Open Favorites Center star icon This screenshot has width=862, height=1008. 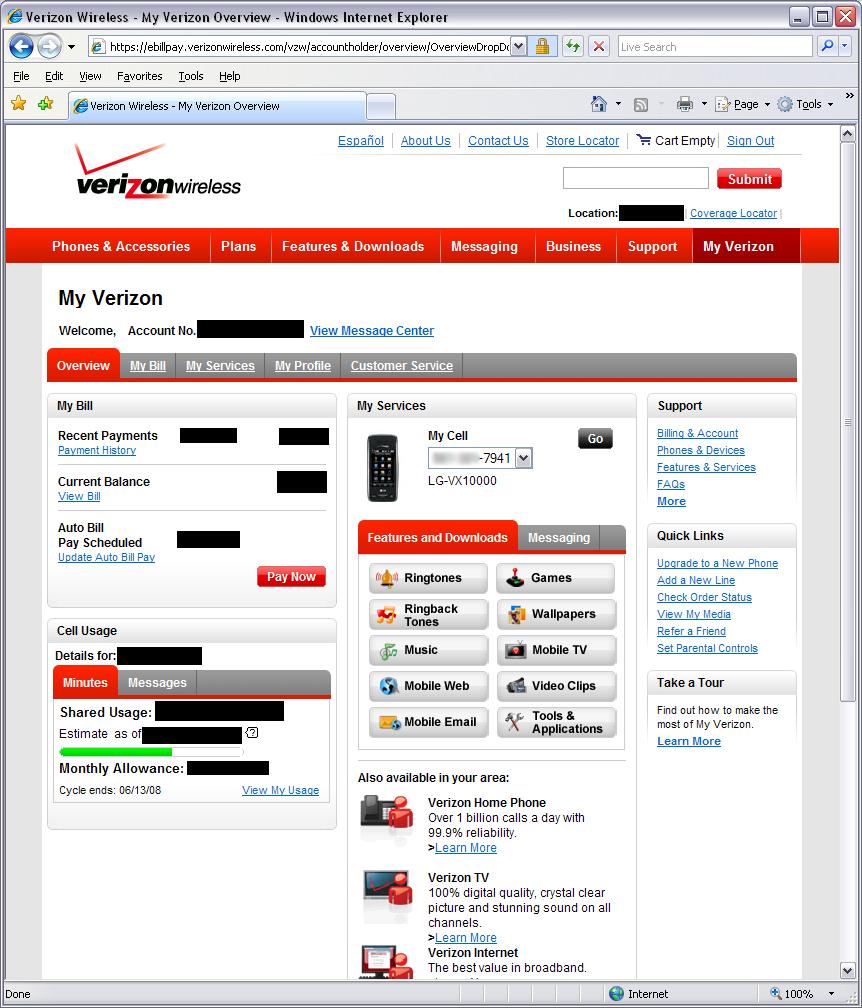[x=19, y=104]
